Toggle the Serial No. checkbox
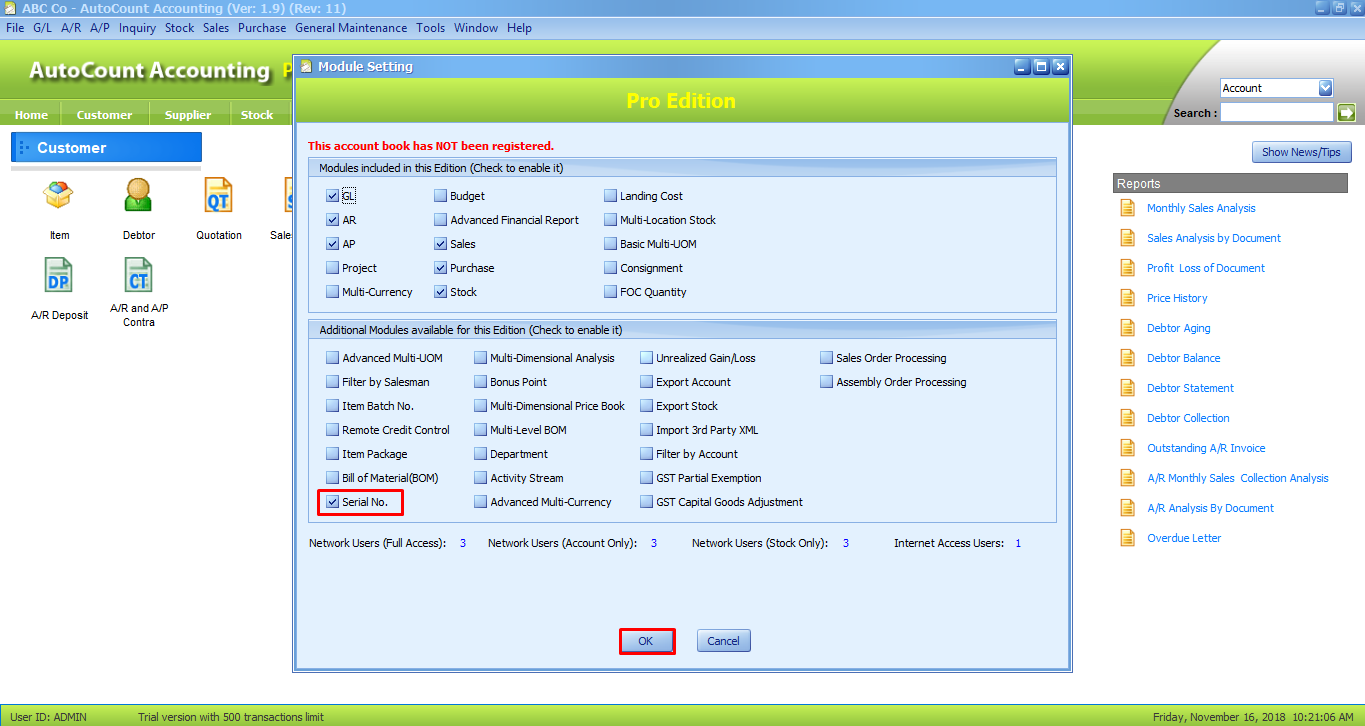Viewport: 1365px width, 726px height. [333, 502]
